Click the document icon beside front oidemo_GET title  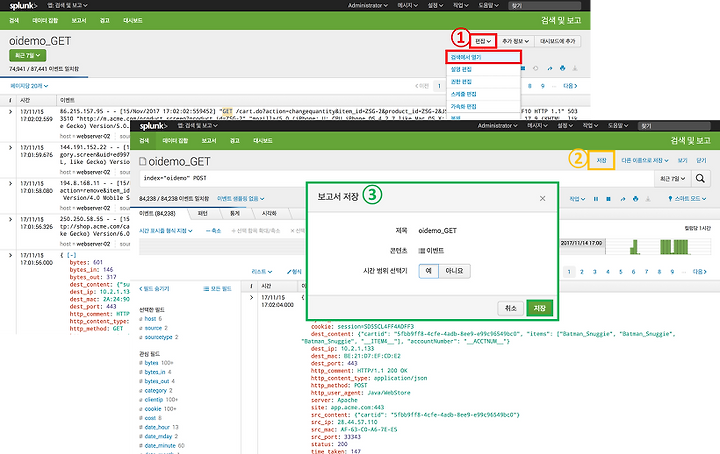click(142, 161)
